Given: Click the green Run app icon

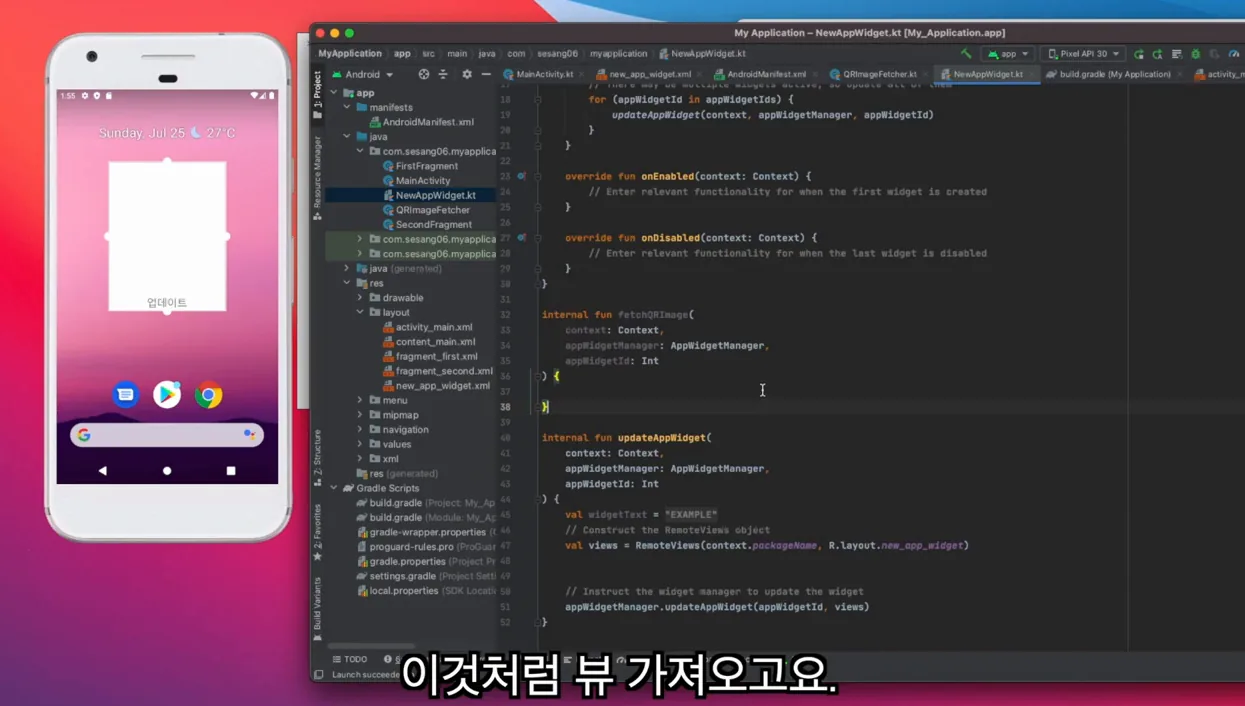Looking at the screenshot, I should pos(1139,54).
